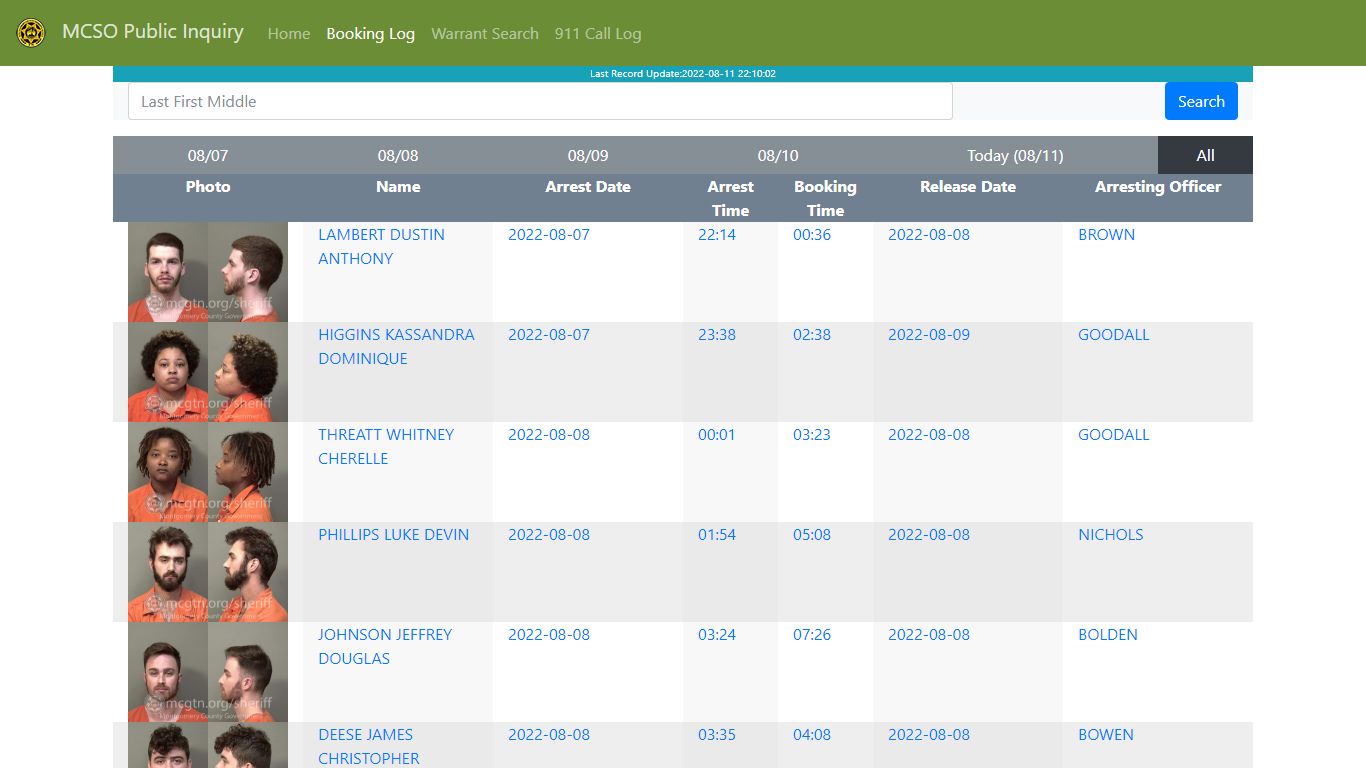
Task: Open Phillips Luke Devin's mugshot photo
Action: click(x=208, y=572)
